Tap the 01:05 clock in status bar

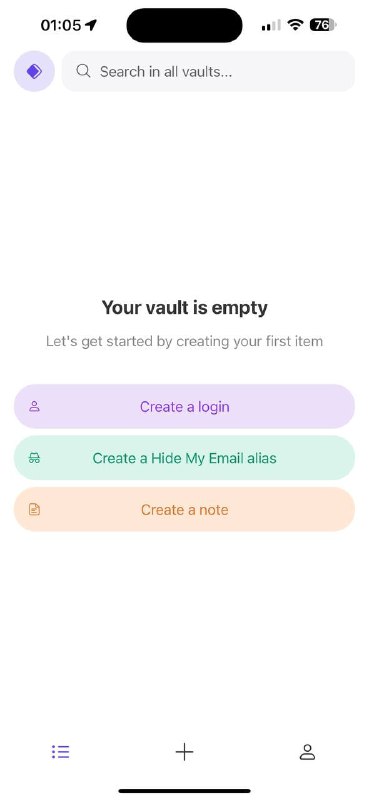[x=61, y=25]
